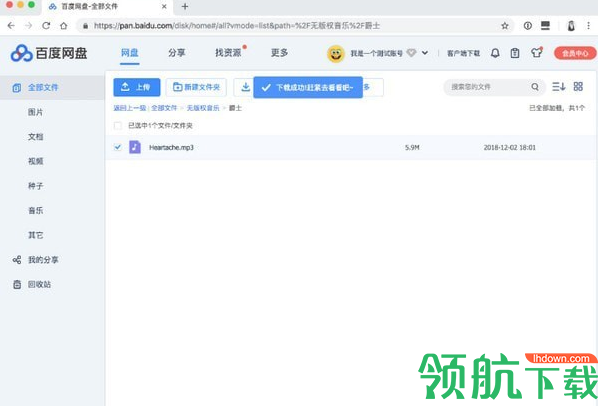This screenshot has width=598, height=406.
Task: Select 种子 in sidebar
Action: 35,186
